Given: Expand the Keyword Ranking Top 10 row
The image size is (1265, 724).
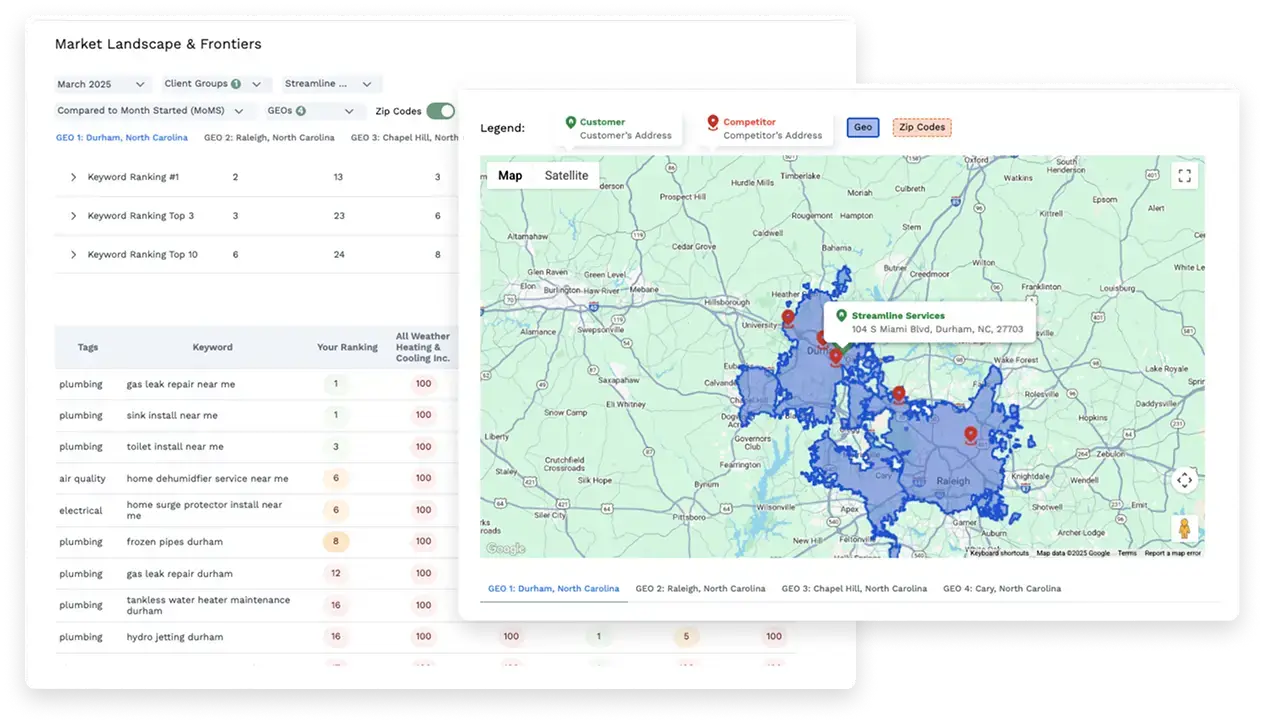Looking at the screenshot, I should pos(73,255).
